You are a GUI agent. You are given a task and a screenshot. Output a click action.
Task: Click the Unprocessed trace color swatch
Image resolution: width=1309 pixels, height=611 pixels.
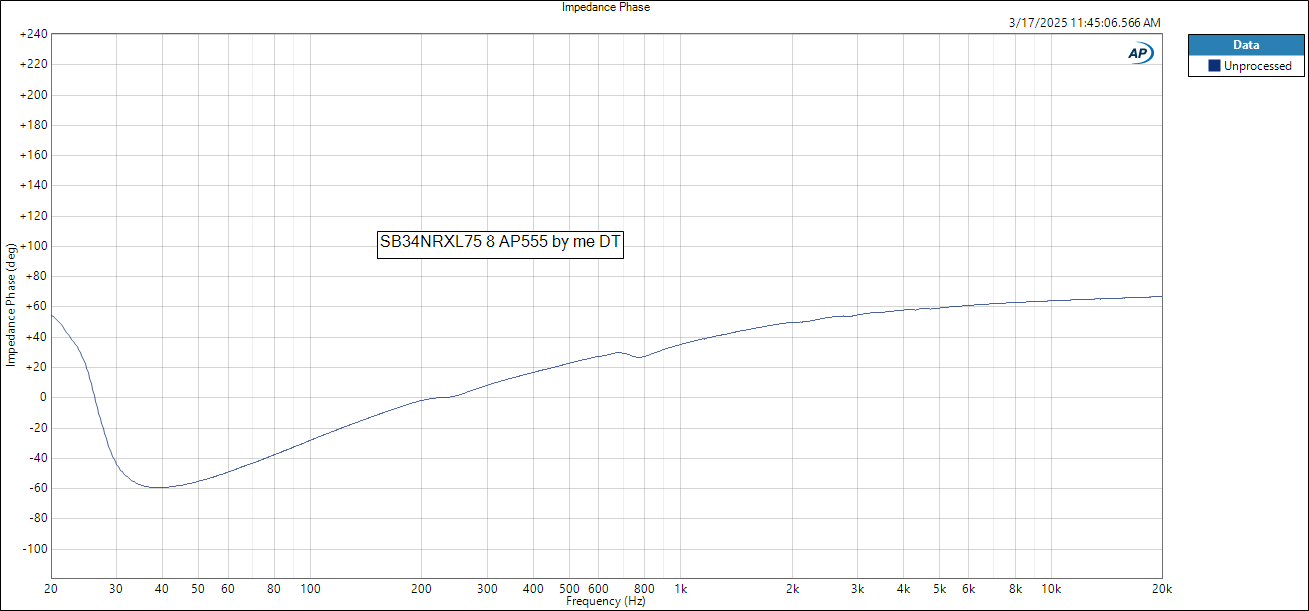click(x=1214, y=66)
